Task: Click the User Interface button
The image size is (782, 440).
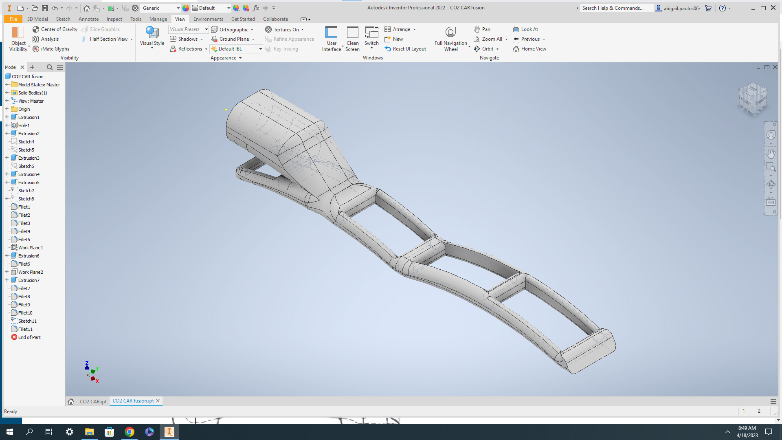Action: pyautogui.click(x=331, y=39)
